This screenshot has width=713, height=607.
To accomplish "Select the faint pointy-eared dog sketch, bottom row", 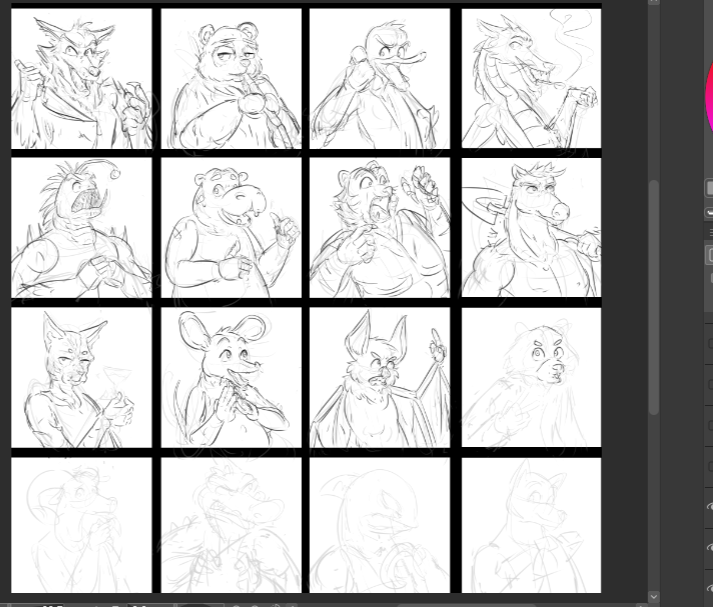I will (531, 525).
